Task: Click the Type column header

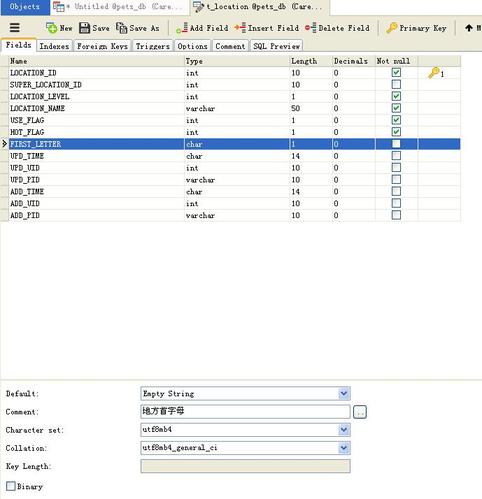Action: tap(237, 61)
